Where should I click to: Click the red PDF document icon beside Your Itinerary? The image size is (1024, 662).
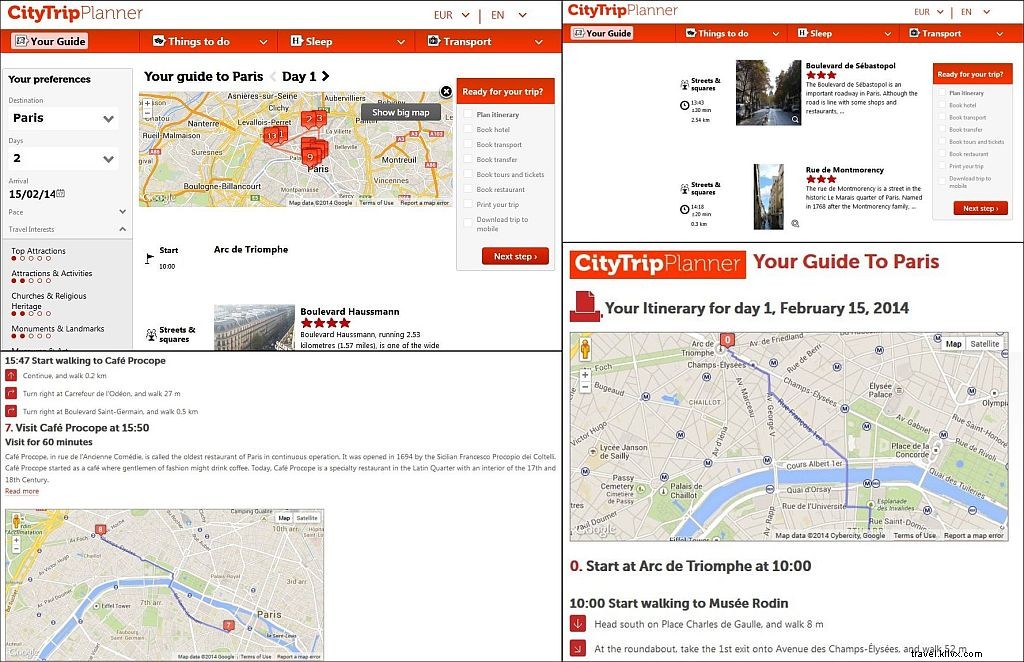[x=584, y=306]
